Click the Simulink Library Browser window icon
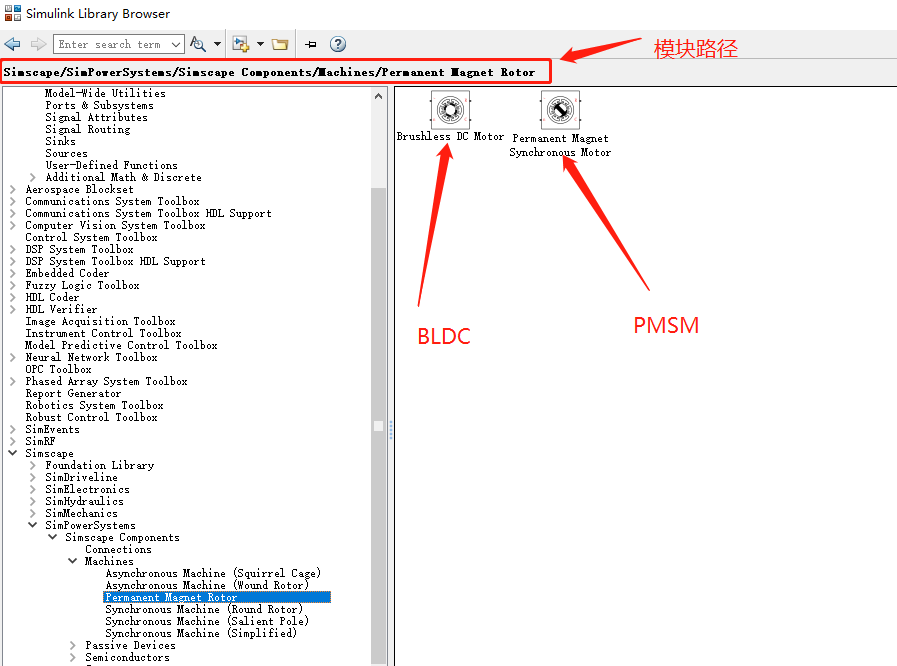This screenshot has height=666, width=897. 13,13
